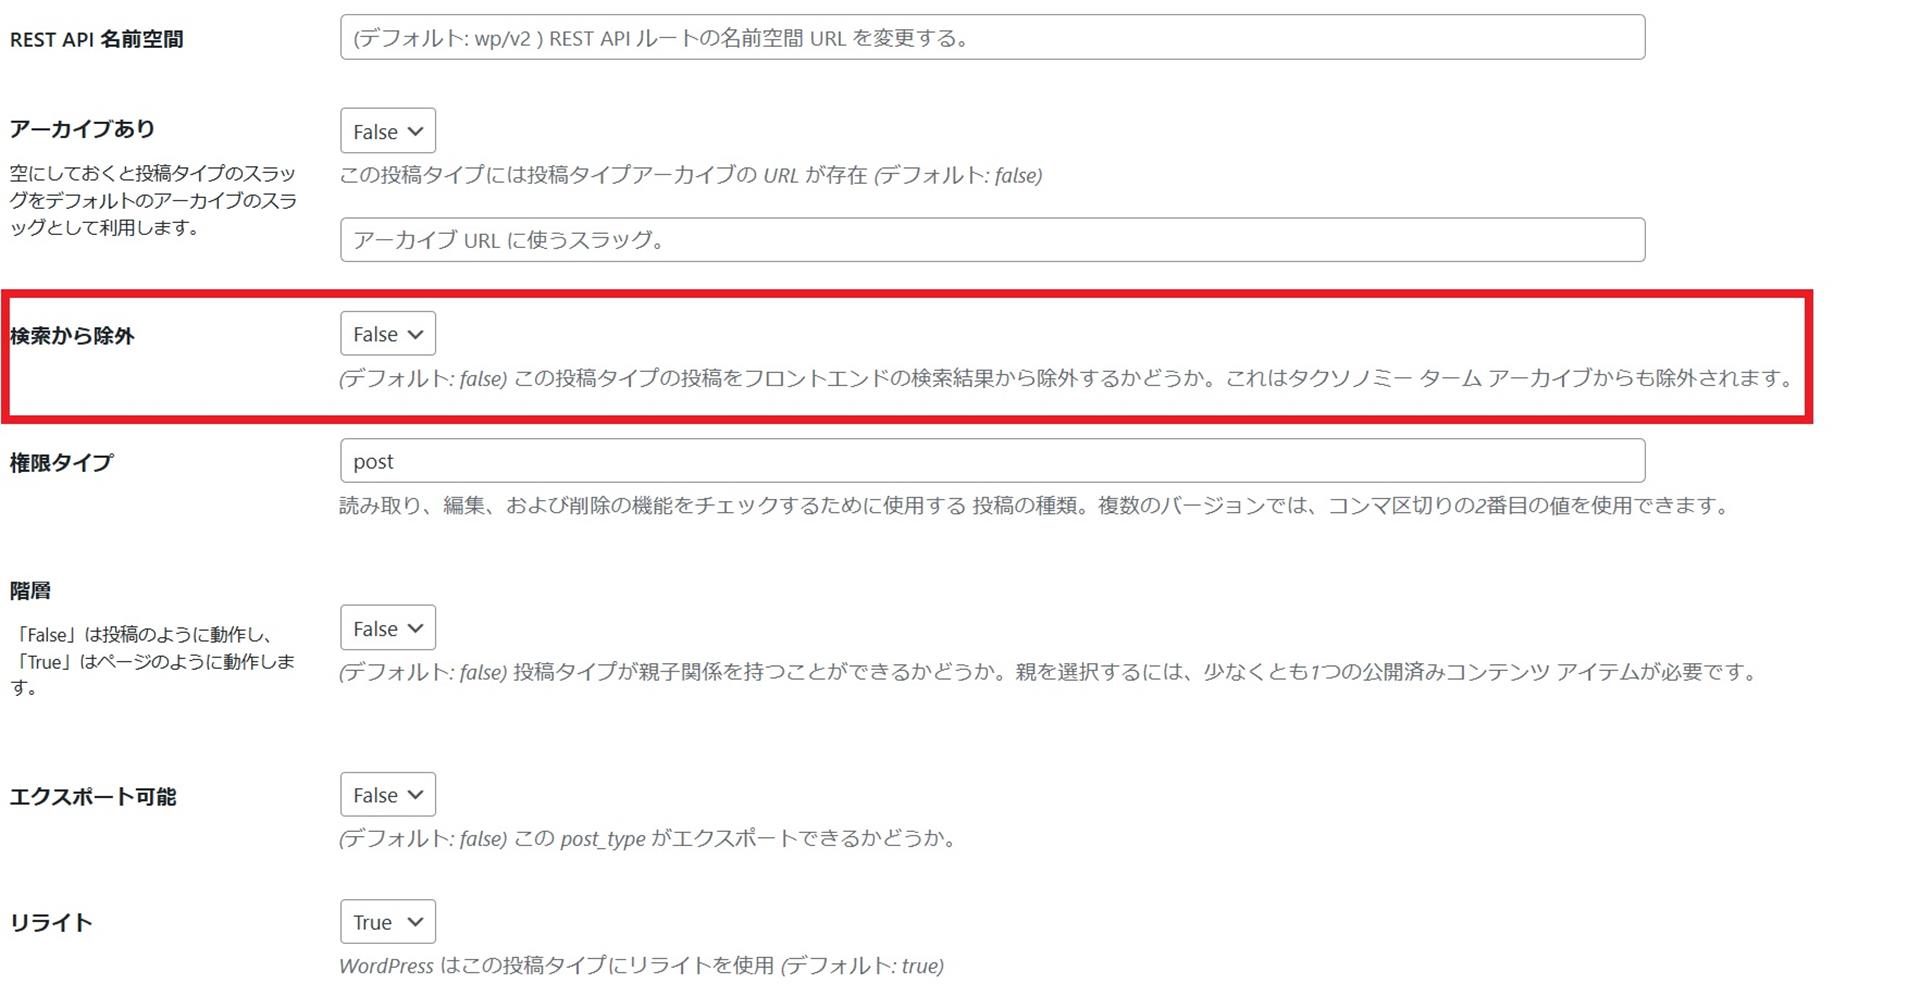
Task: Click the 権限タイプ field containing post
Action: click(x=991, y=461)
